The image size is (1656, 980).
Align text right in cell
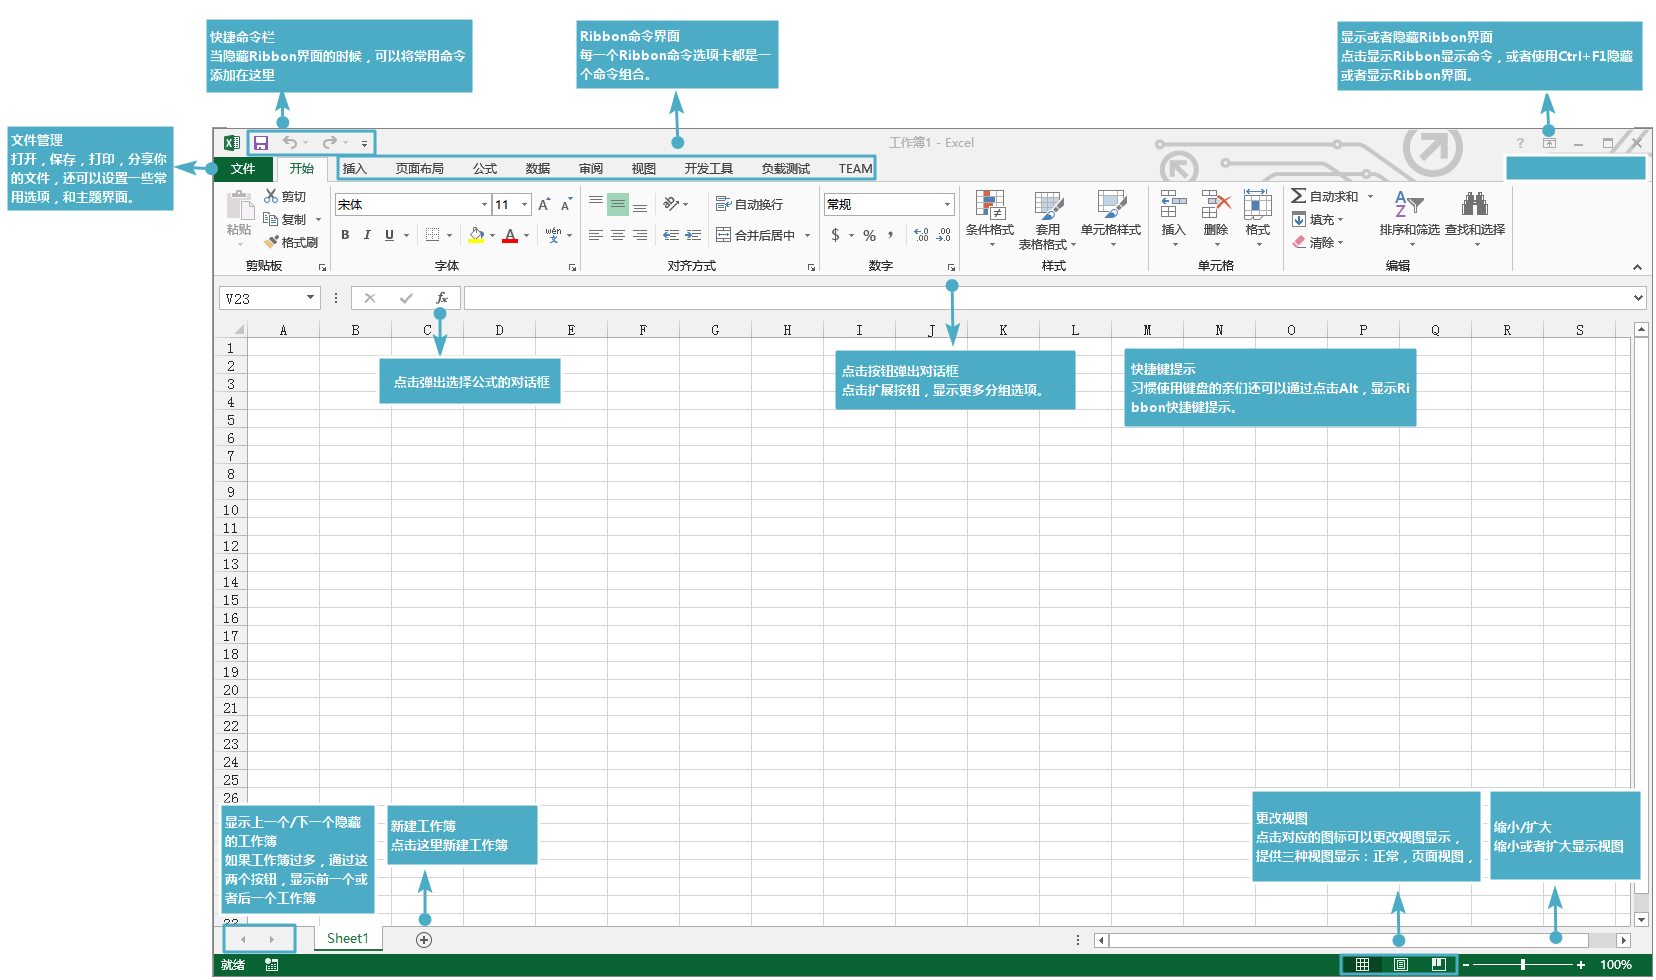pyautogui.click(x=640, y=235)
